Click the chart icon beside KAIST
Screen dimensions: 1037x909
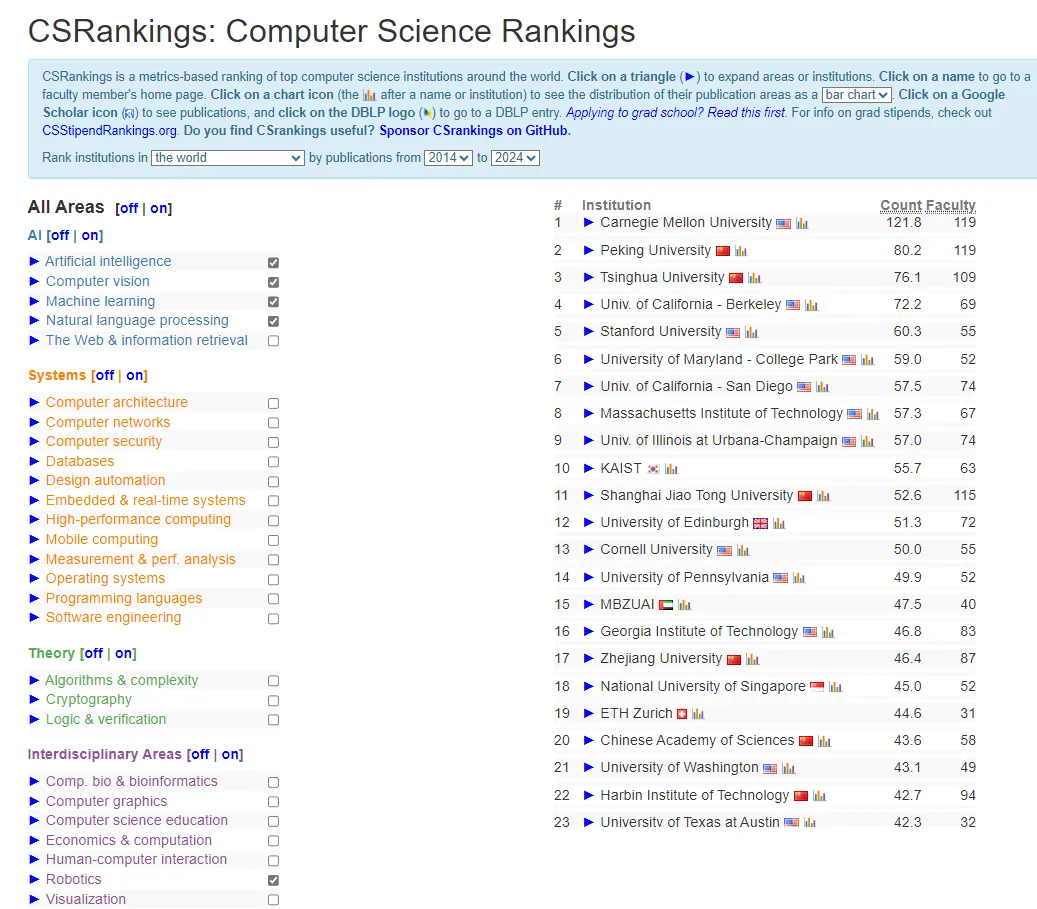click(671, 469)
